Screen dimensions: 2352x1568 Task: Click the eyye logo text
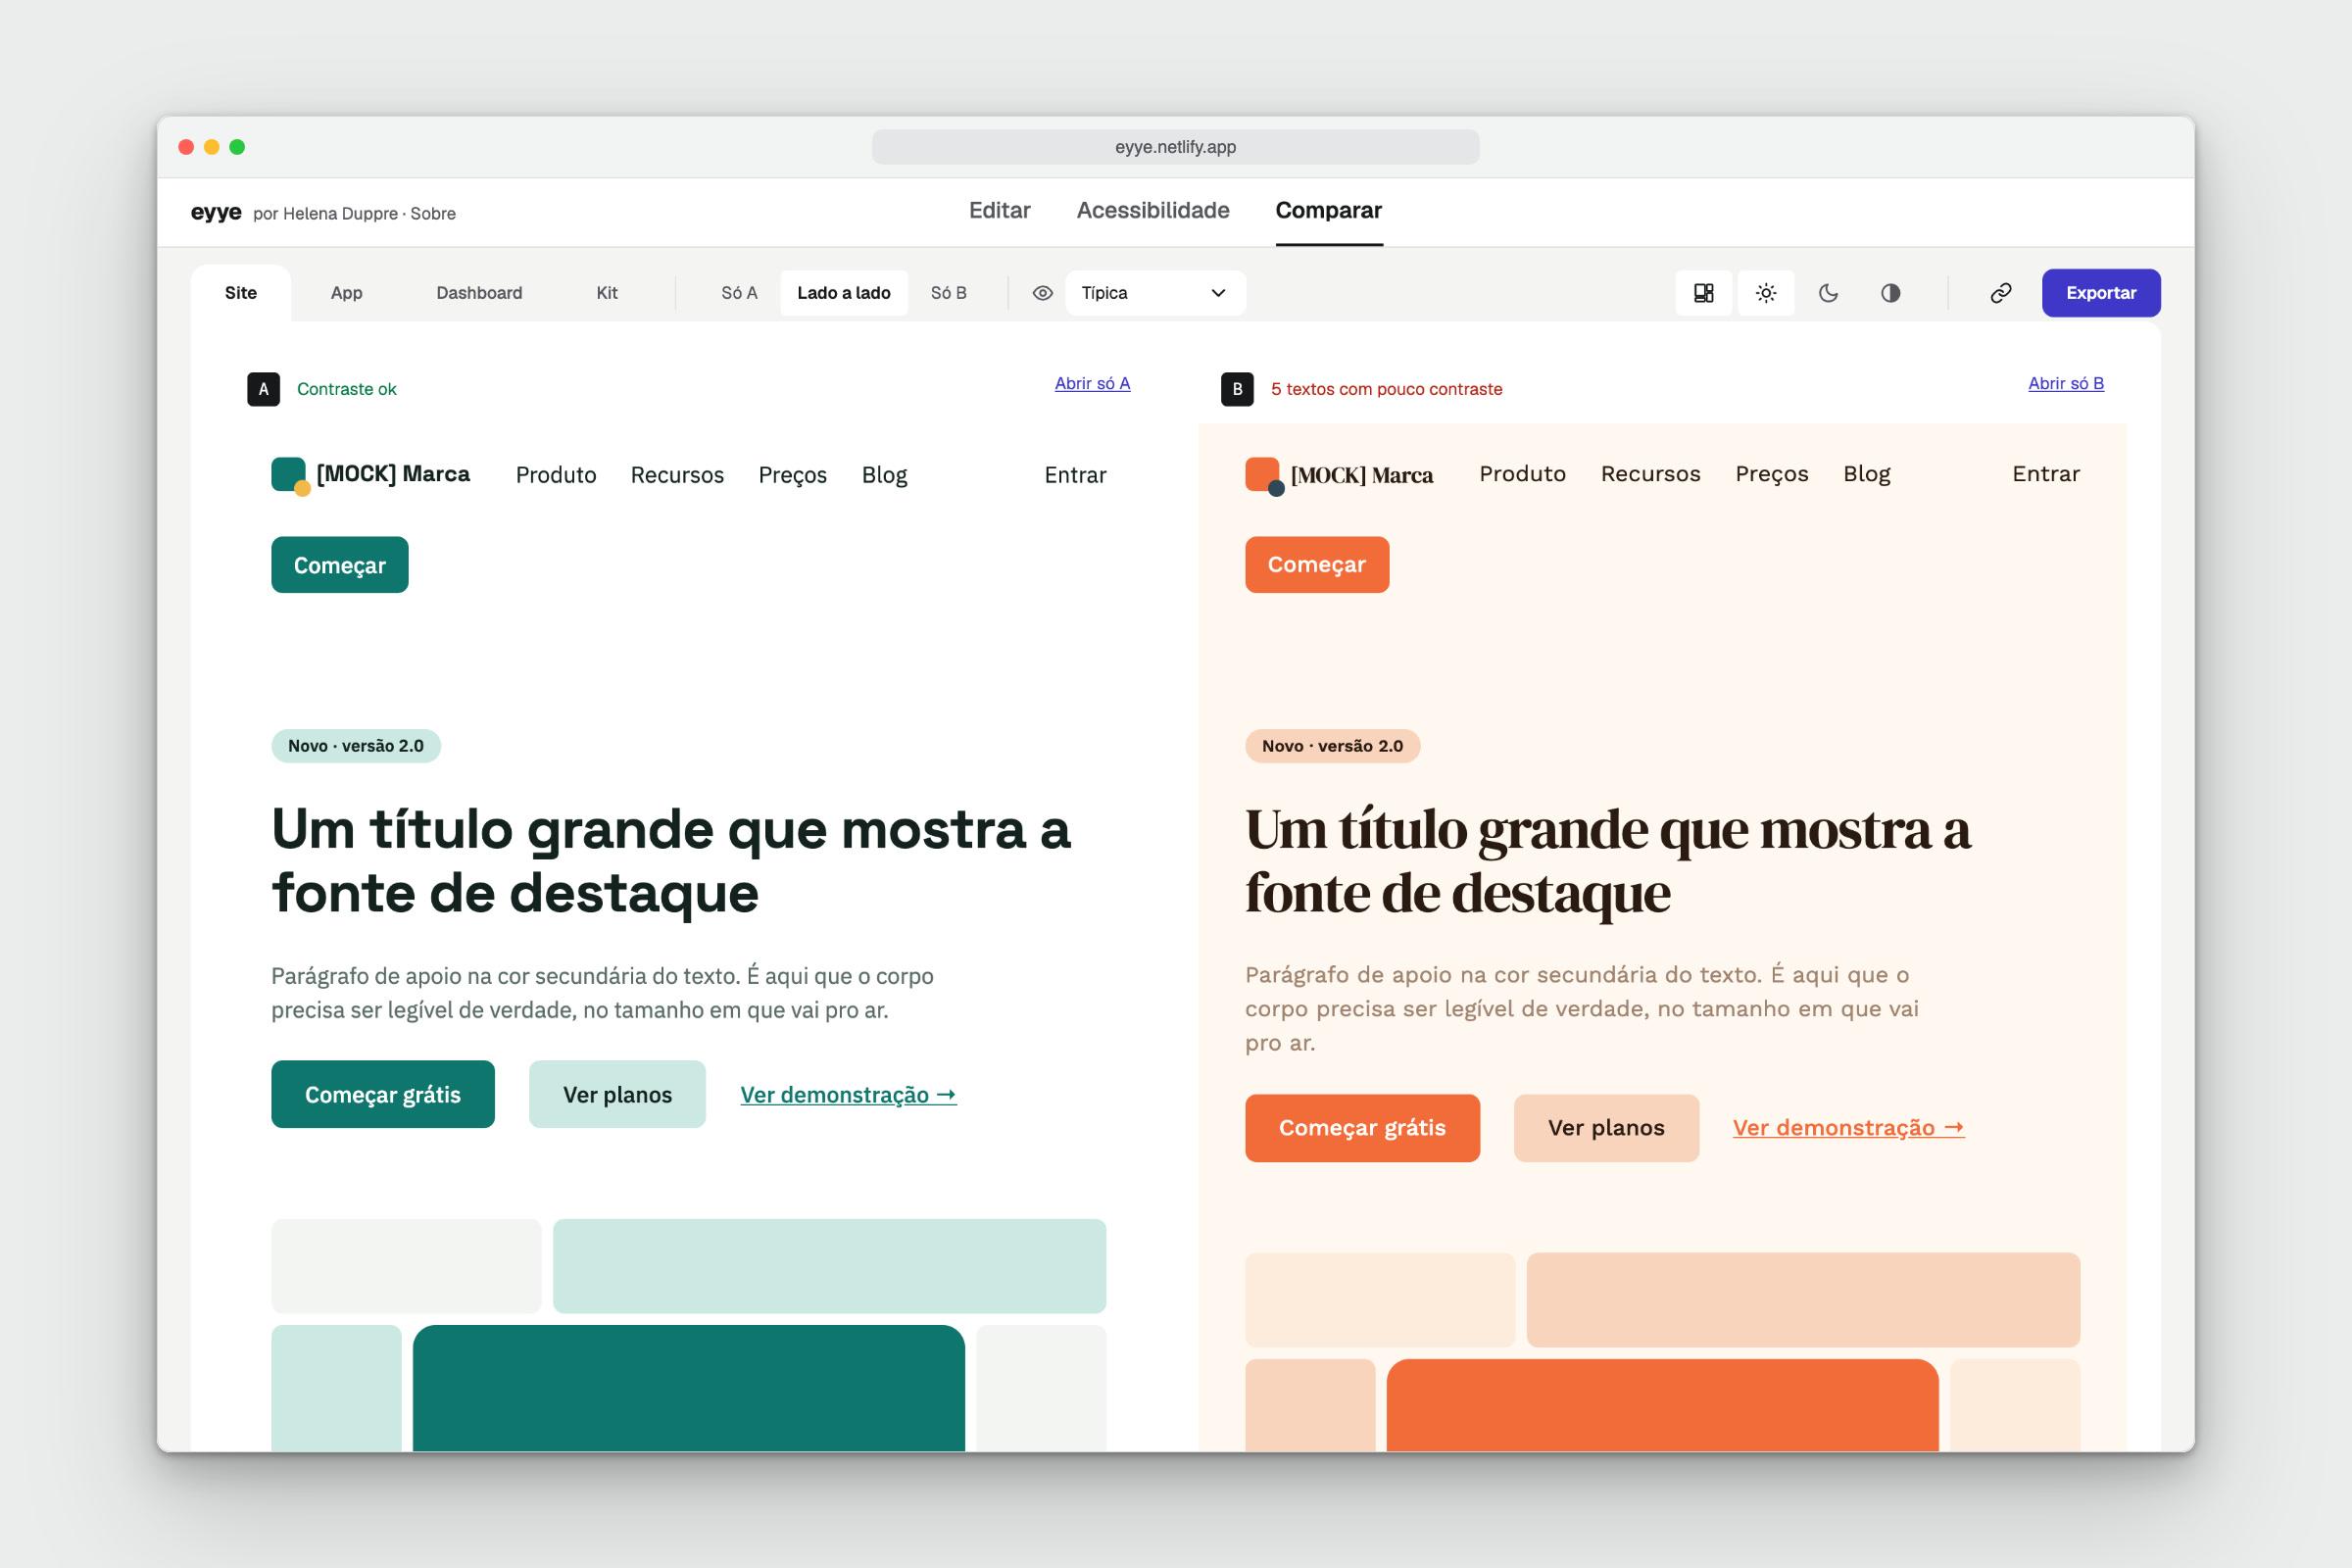(216, 212)
